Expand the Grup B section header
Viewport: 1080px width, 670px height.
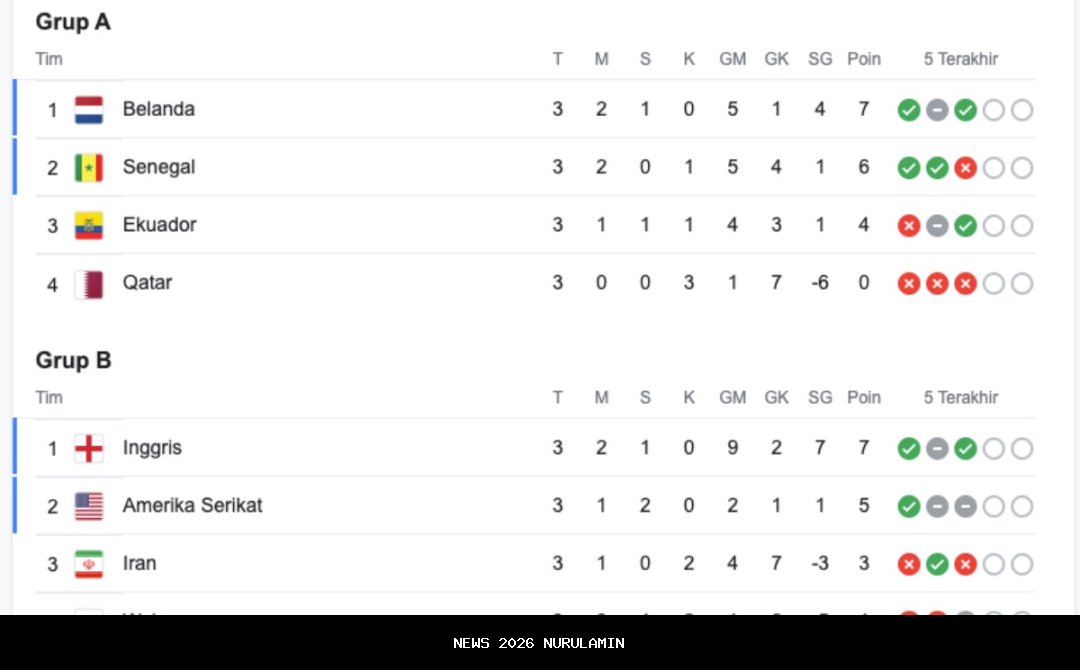[72, 360]
